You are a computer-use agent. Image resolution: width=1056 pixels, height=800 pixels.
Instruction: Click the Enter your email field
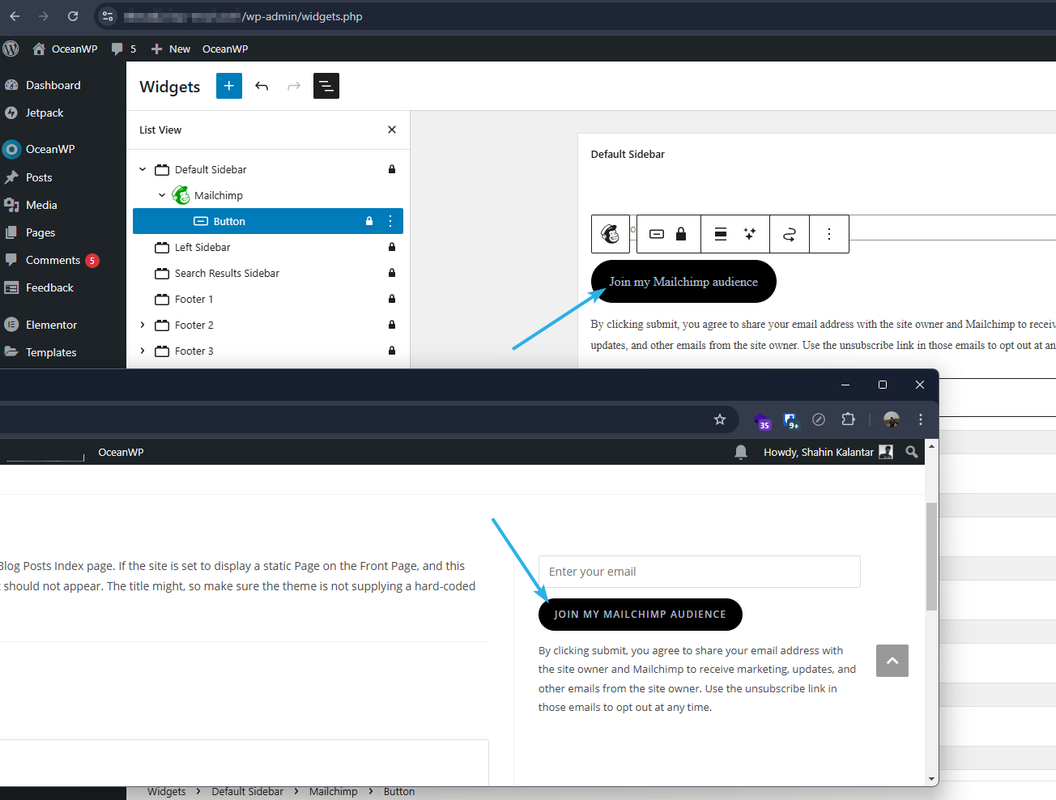point(699,572)
